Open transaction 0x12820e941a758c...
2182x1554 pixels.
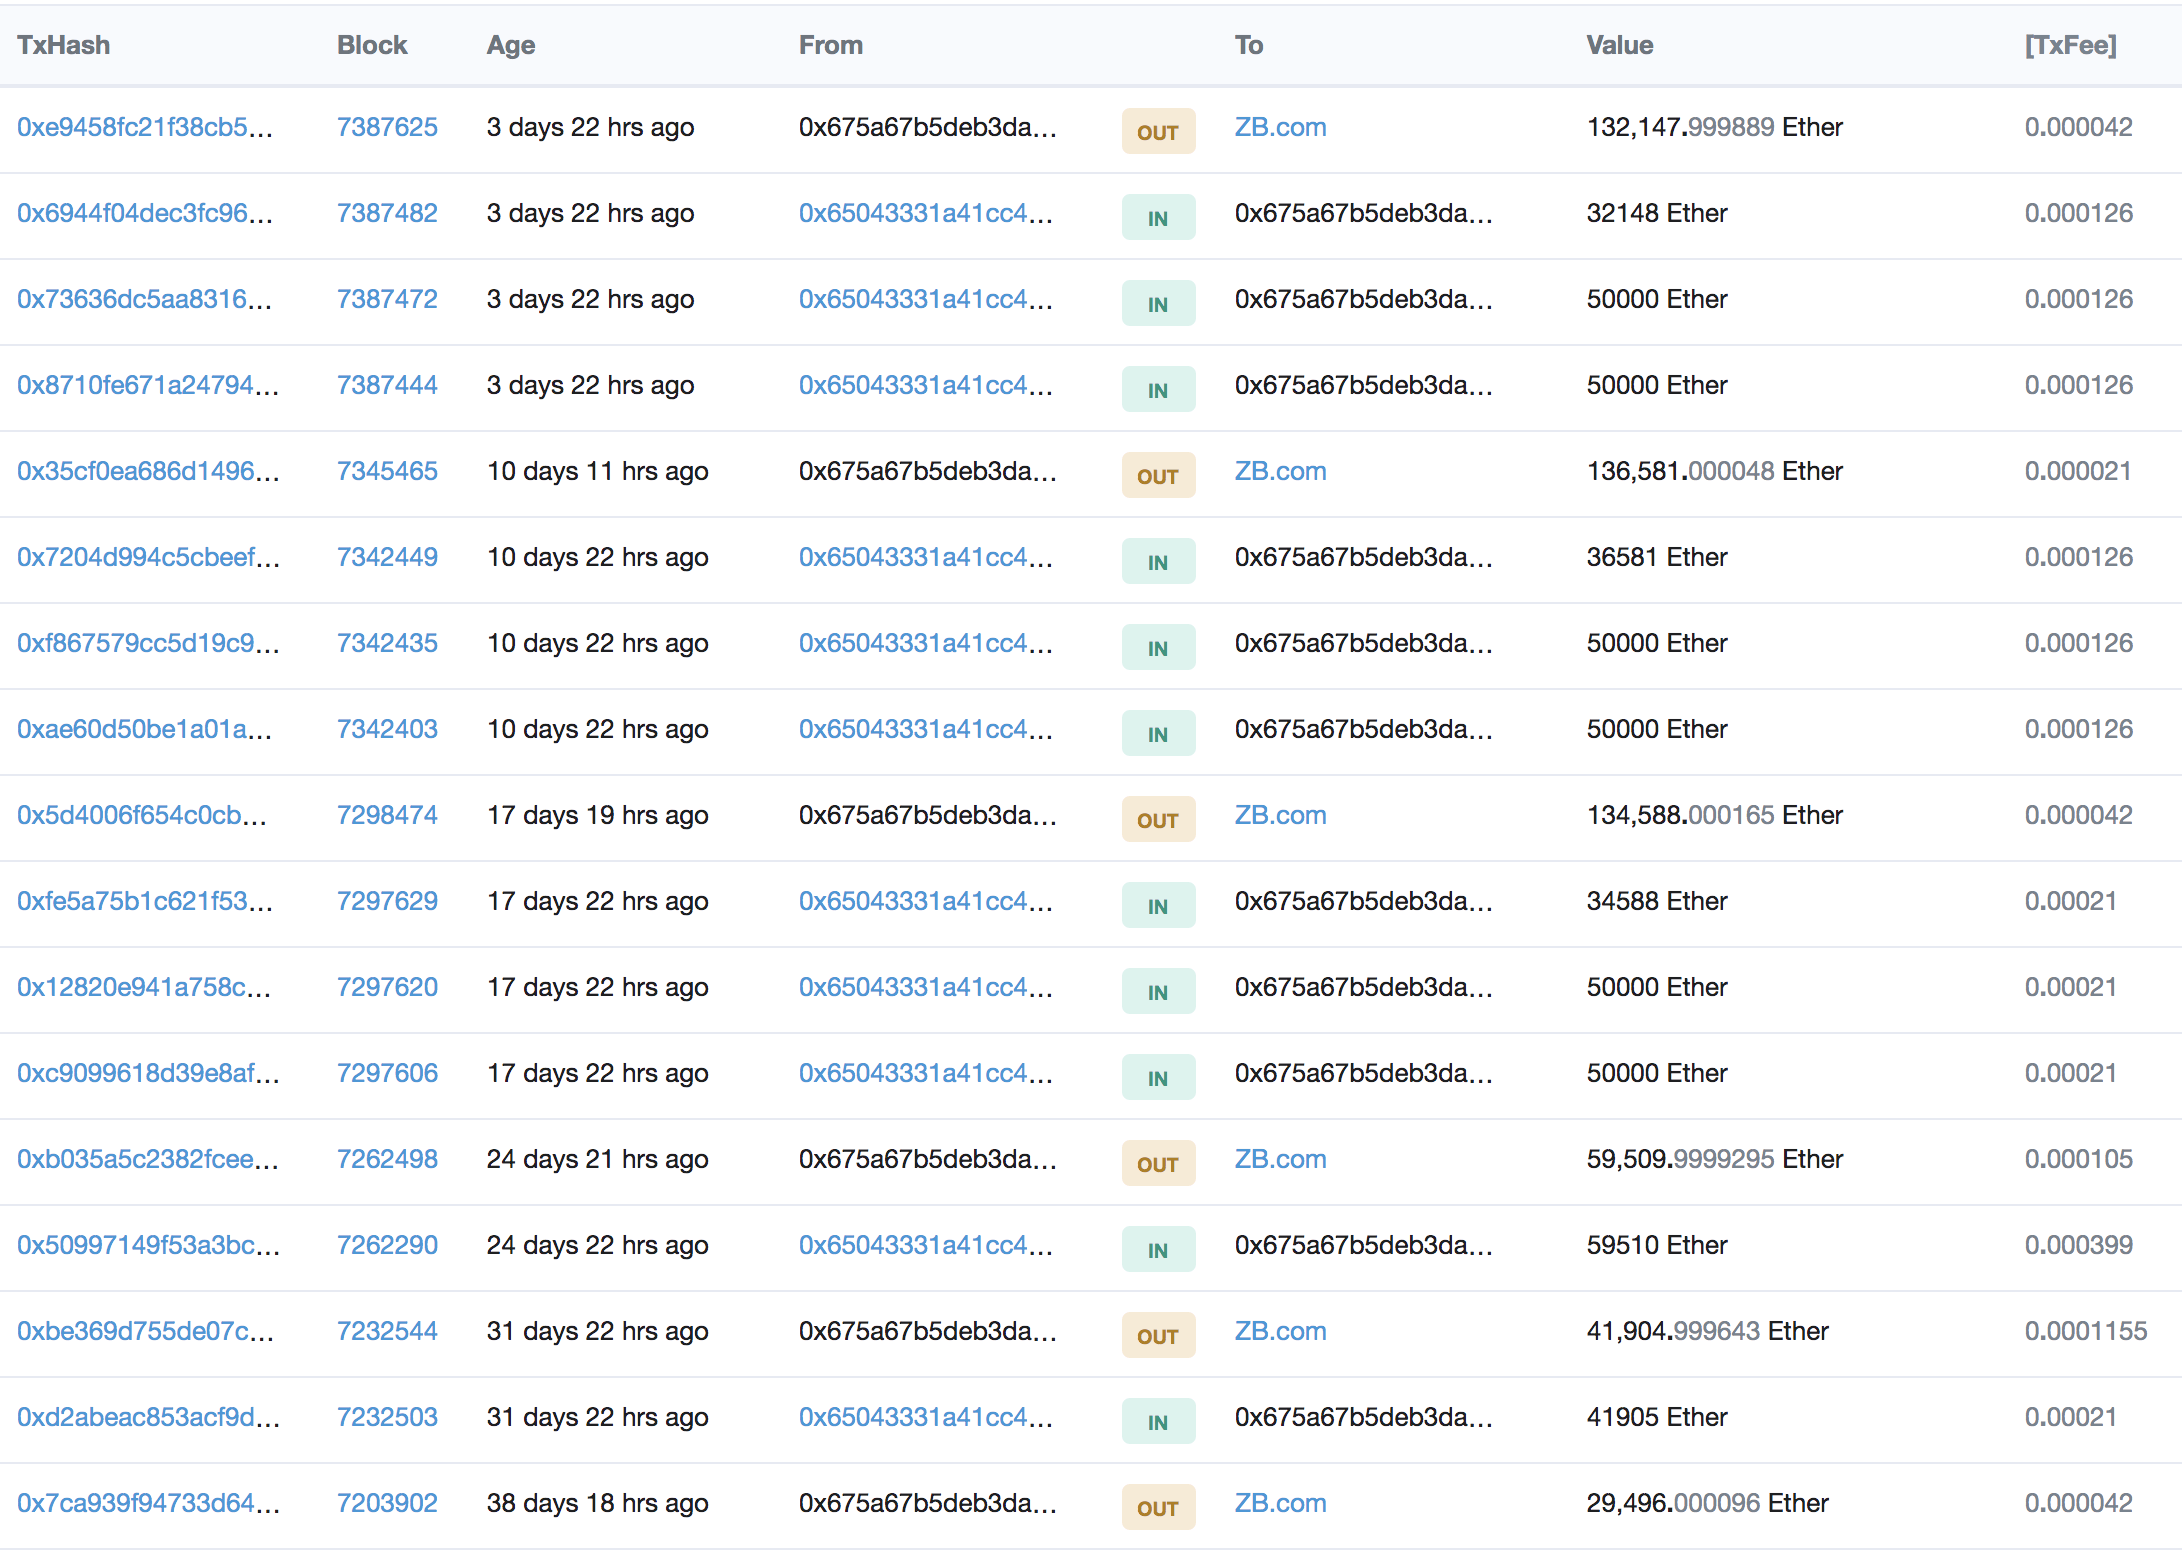pos(145,987)
